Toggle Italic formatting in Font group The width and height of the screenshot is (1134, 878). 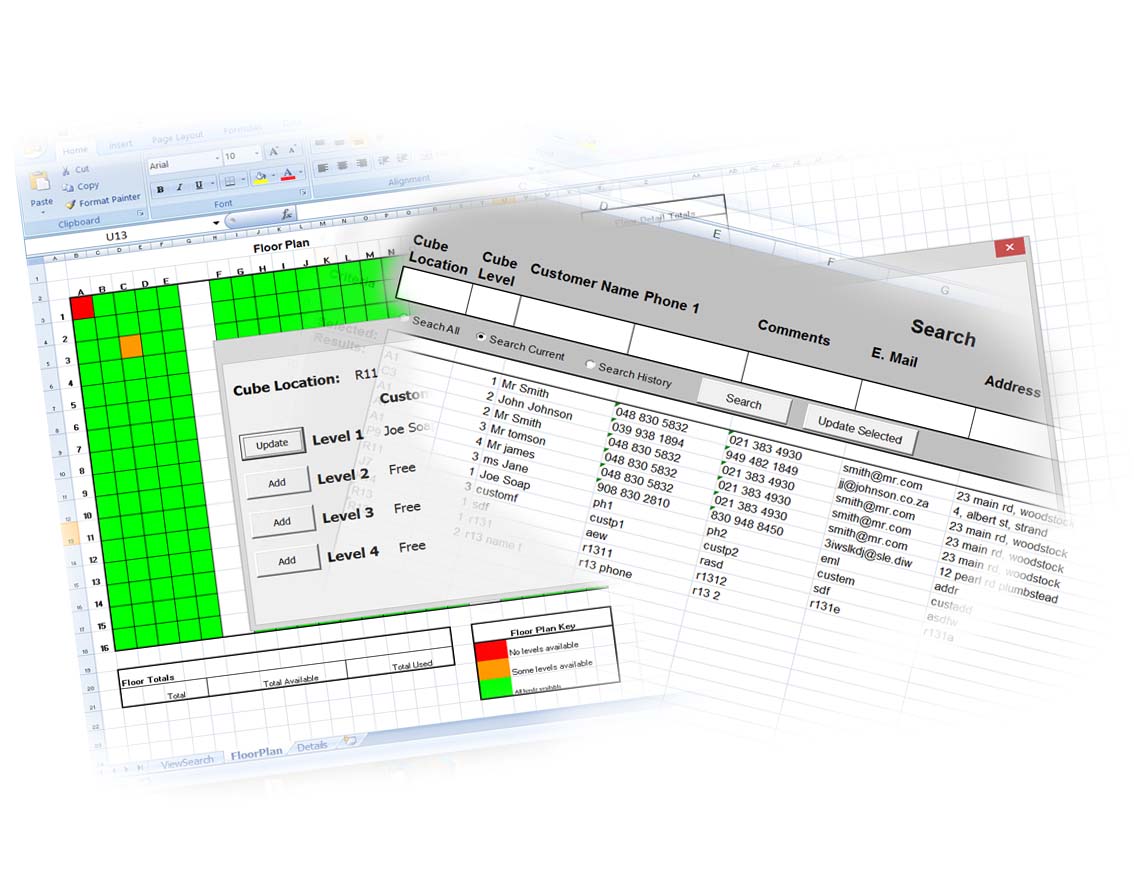(x=180, y=186)
